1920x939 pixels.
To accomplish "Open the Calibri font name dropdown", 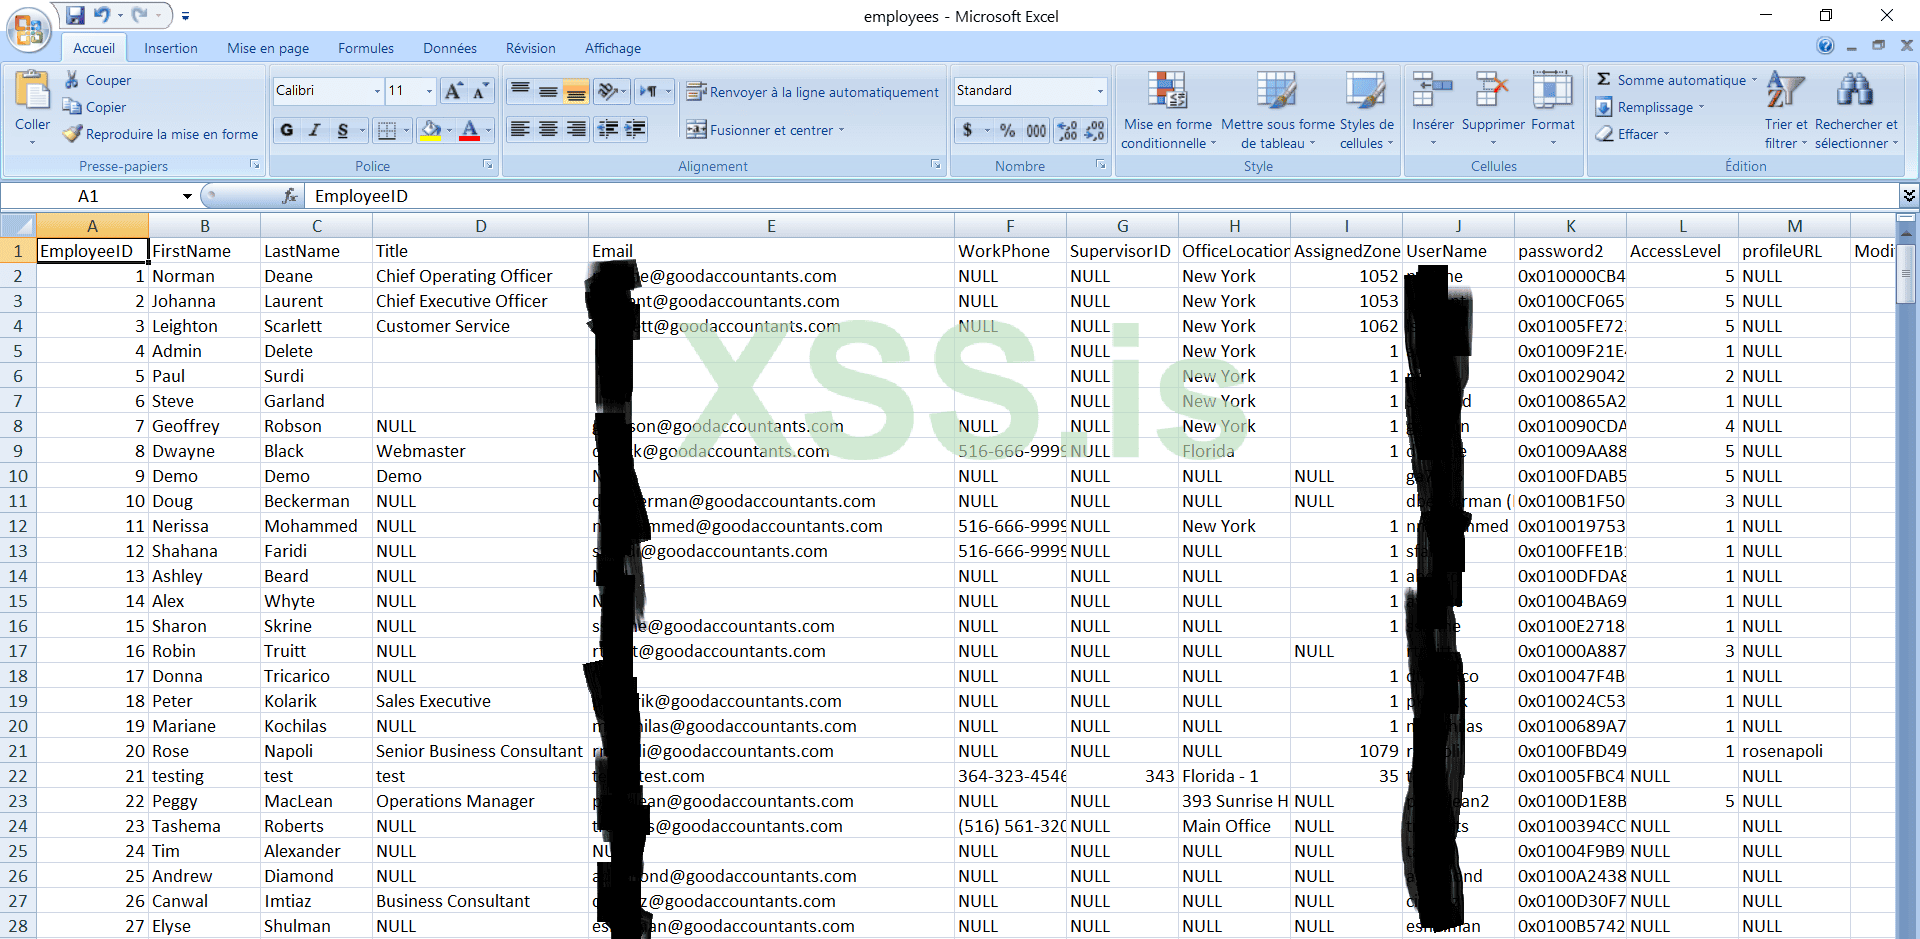I will point(377,91).
